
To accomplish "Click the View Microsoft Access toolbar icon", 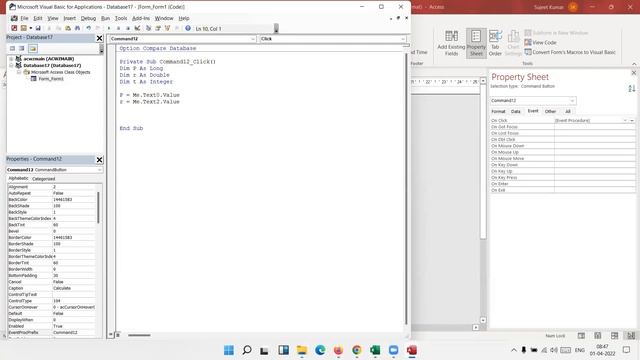I will [x=14, y=28].
